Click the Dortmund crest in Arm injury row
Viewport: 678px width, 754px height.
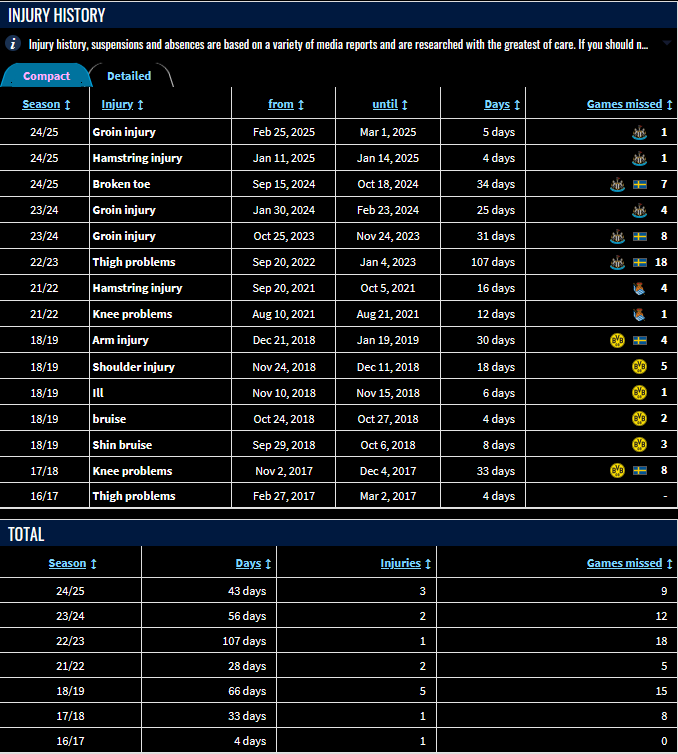pyautogui.click(x=617, y=340)
